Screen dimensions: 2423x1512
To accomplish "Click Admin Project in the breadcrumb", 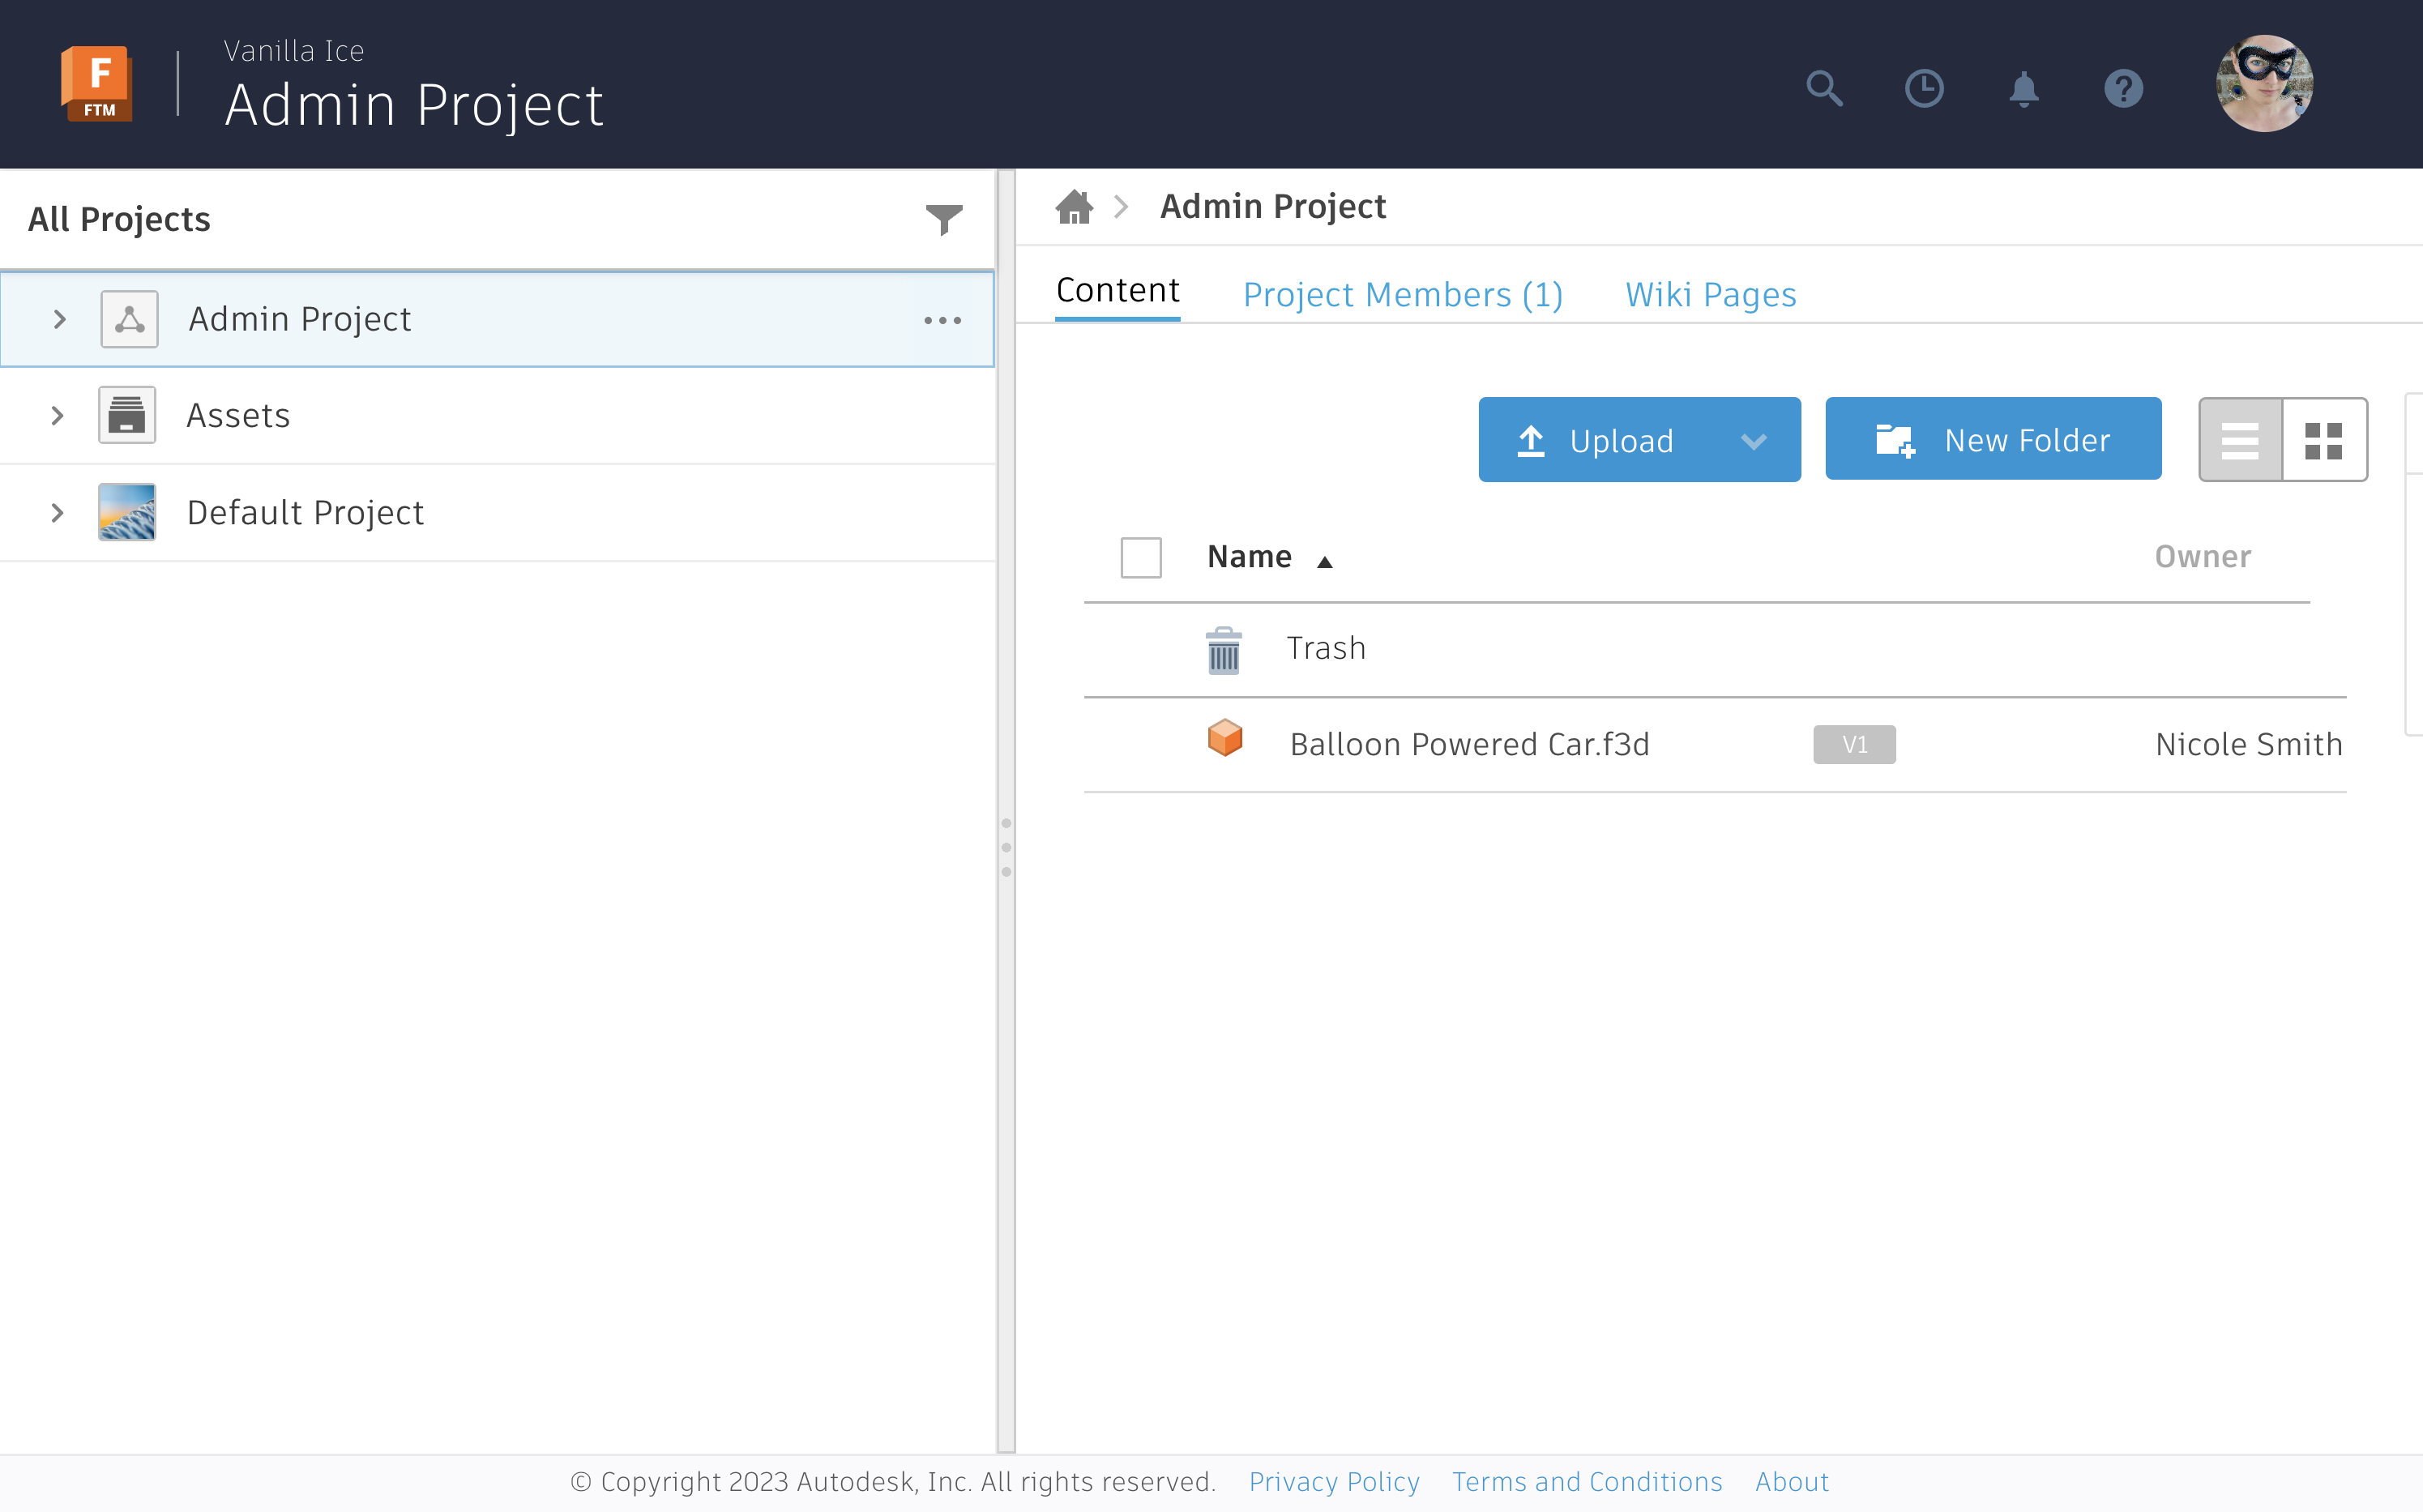I will click(1273, 206).
